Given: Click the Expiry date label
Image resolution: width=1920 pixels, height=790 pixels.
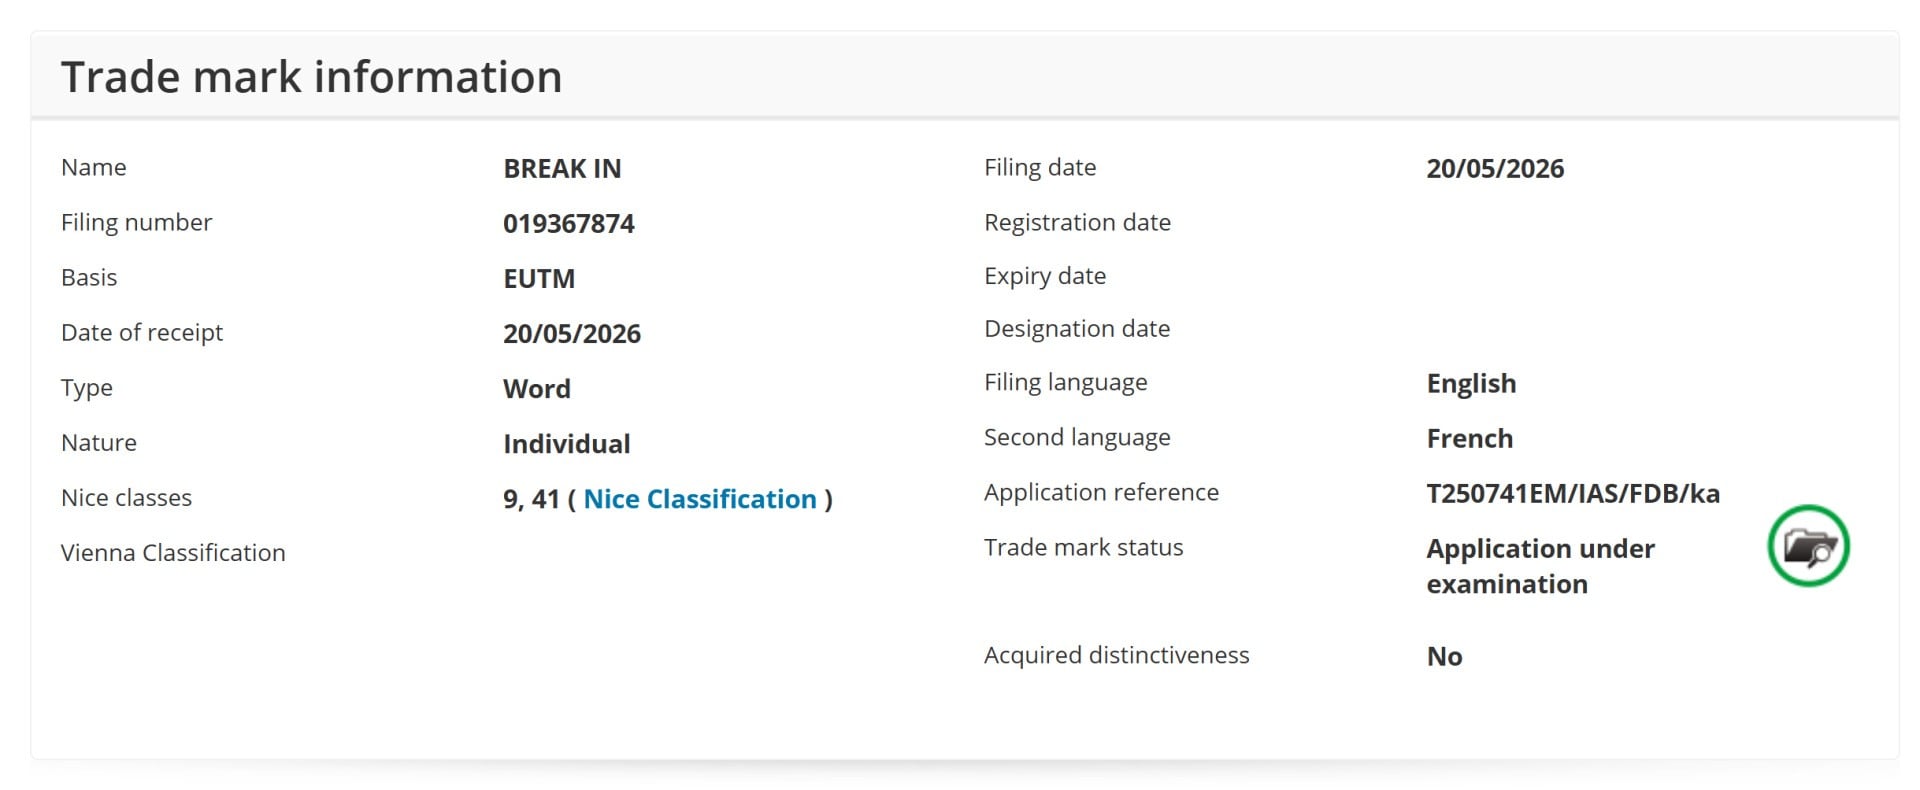Looking at the screenshot, I should point(1045,276).
